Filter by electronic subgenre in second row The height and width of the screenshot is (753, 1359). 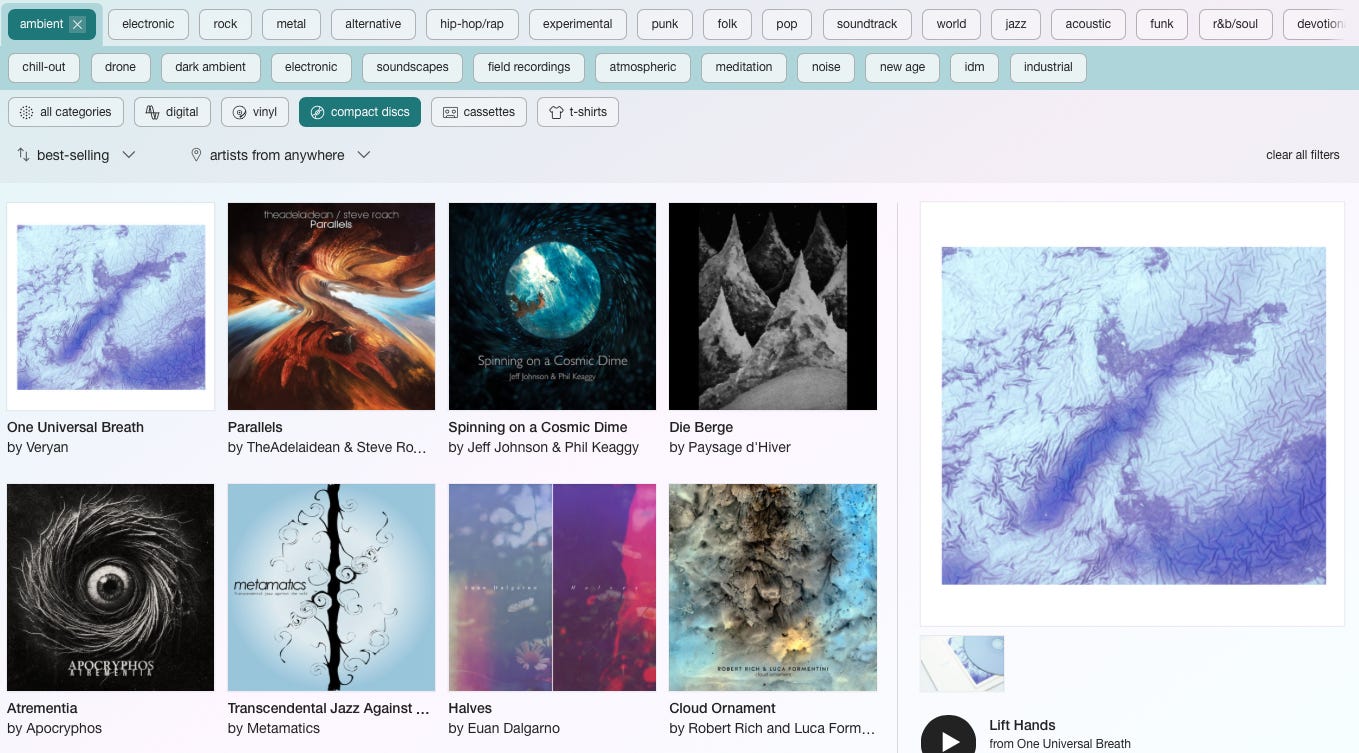pos(311,67)
